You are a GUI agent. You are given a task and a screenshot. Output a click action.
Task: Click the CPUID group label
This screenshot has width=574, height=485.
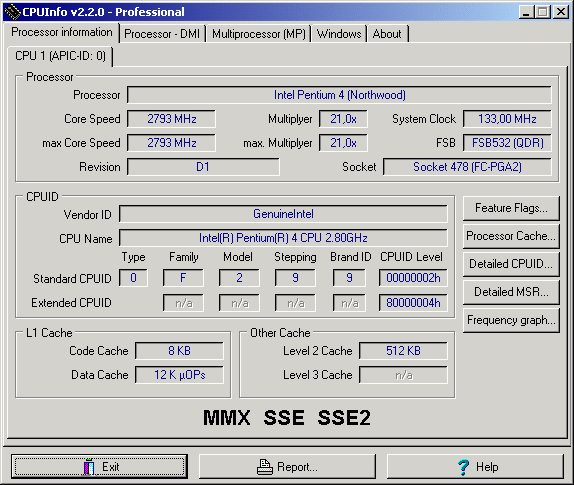coord(42,197)
